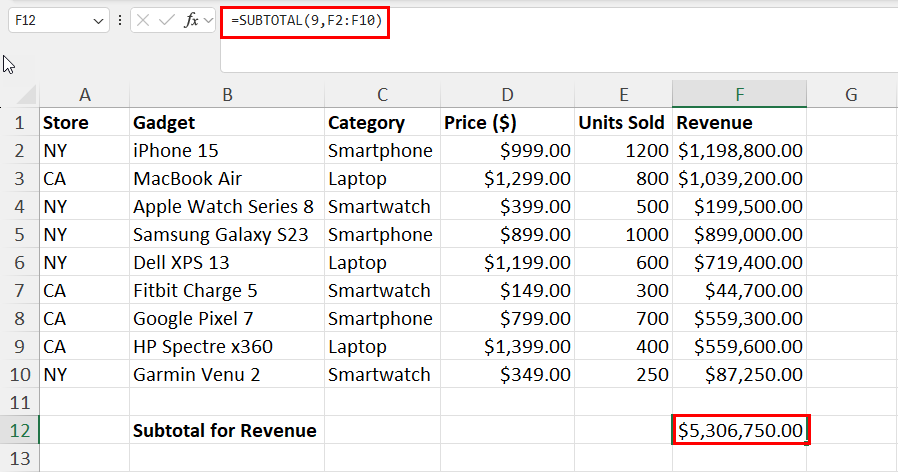
Task: Select row 1 header
Action: point(19,123)
